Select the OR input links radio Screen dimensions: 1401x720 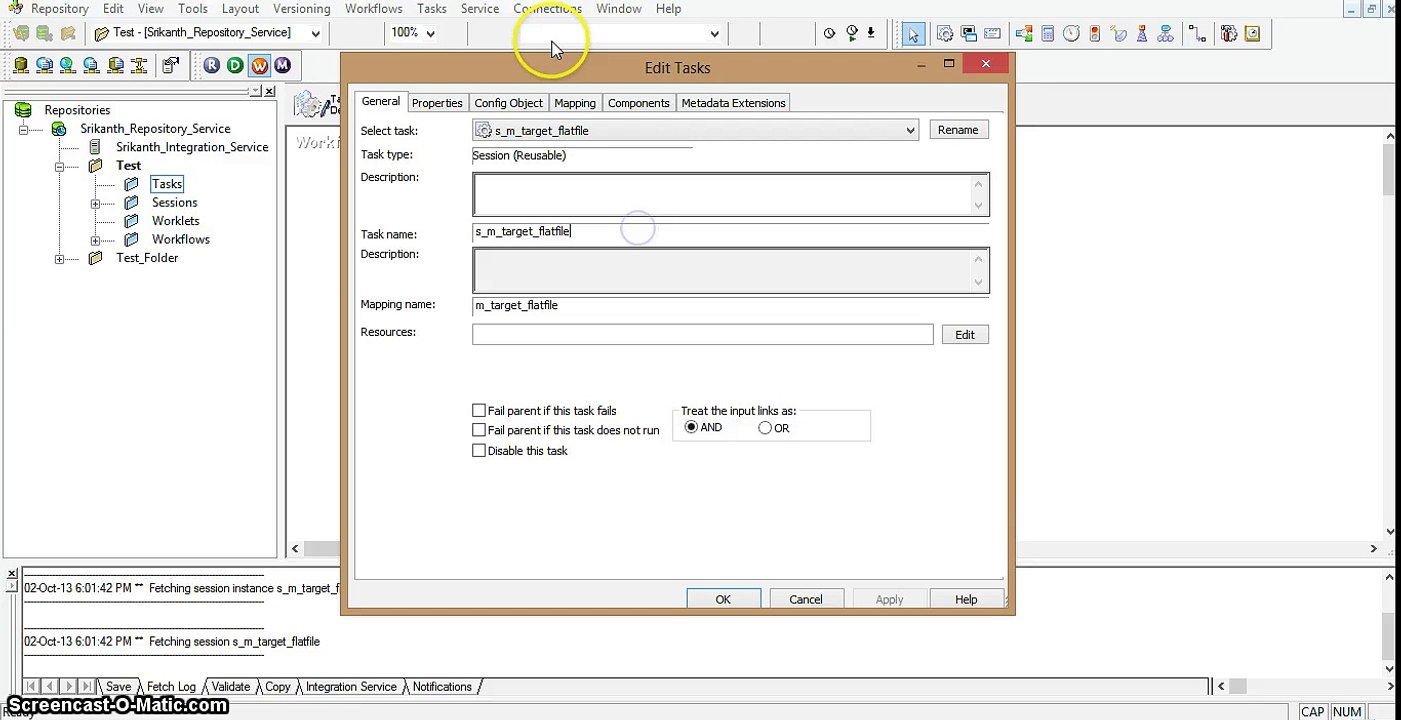pos(765,428)
